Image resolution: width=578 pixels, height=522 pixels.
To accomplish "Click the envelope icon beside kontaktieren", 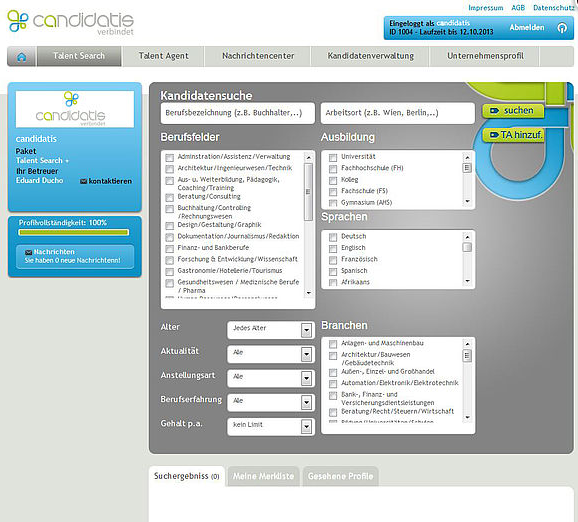I will coord(84,181).
